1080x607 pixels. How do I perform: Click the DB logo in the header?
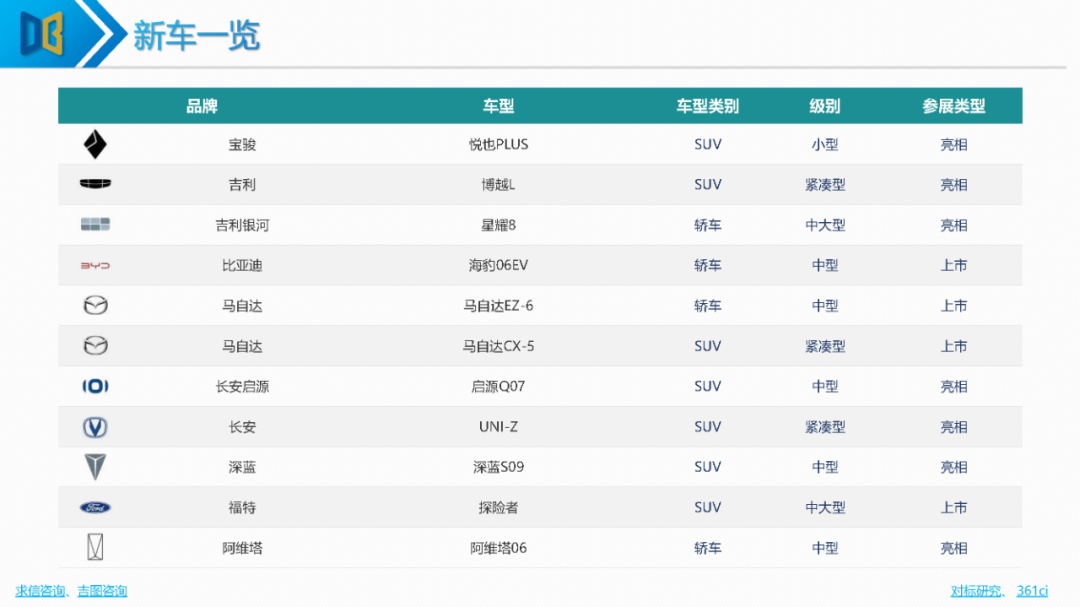42,32
